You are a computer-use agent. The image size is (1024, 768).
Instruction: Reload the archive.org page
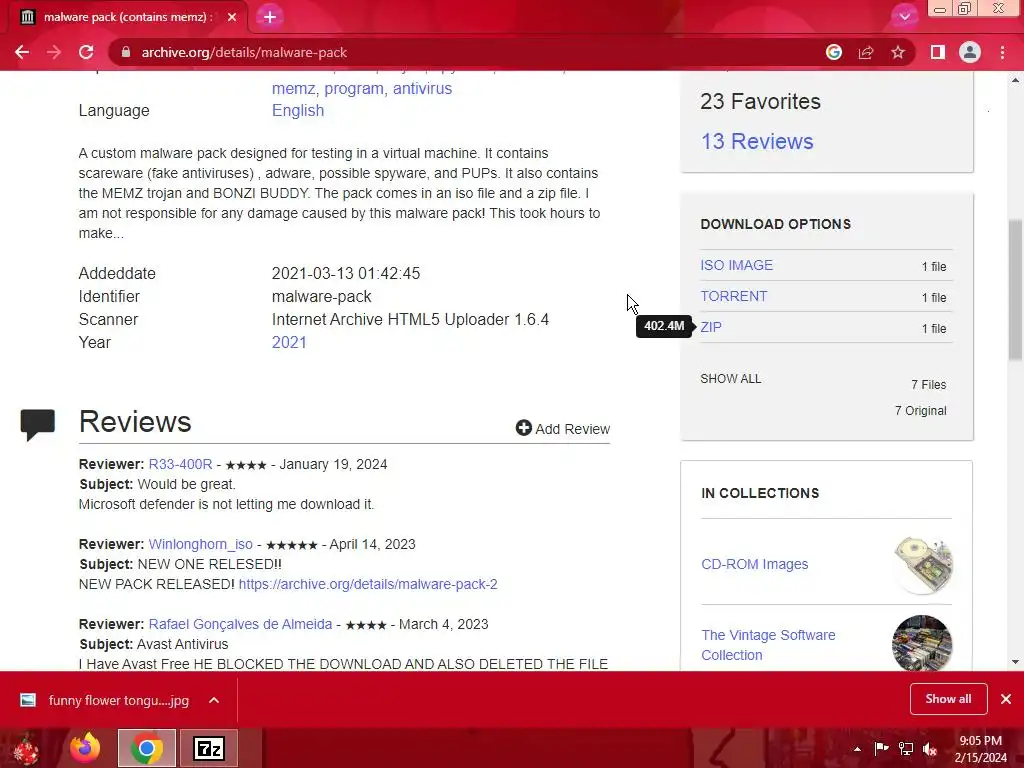(86, 52)
